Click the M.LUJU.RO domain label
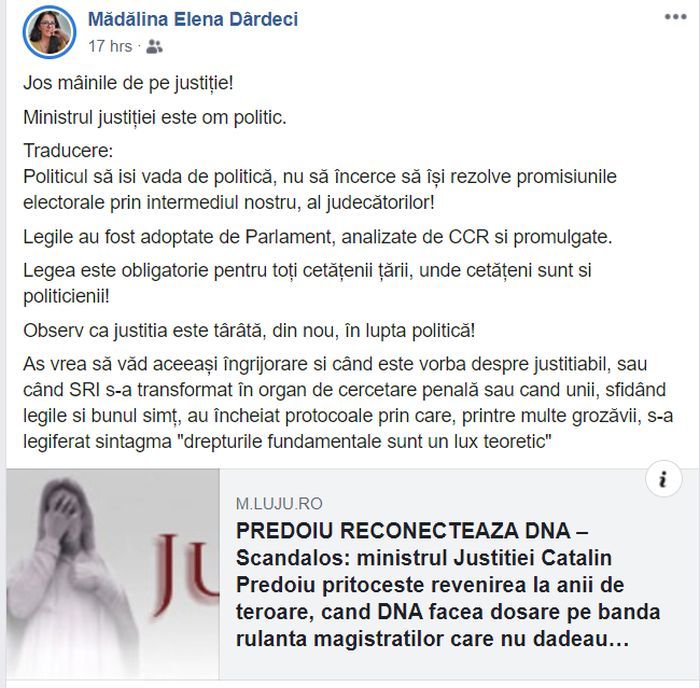The height and width of the screenshot is (688, 700). point(279,504)
